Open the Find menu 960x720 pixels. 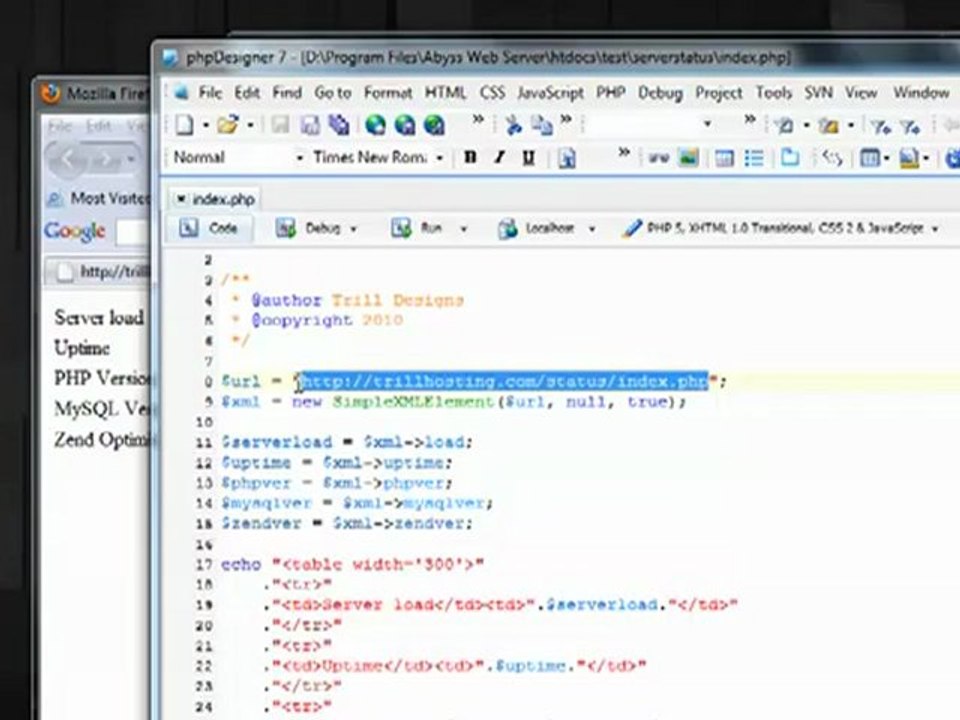(287, 93)
